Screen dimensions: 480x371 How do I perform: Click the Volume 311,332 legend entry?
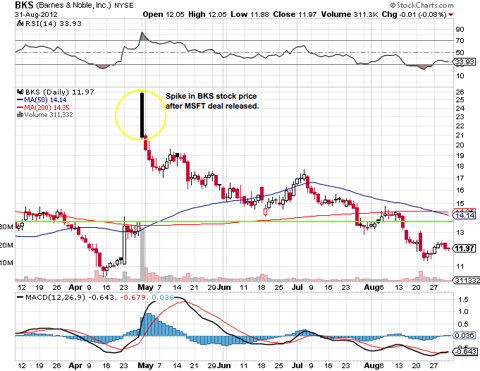48,115
